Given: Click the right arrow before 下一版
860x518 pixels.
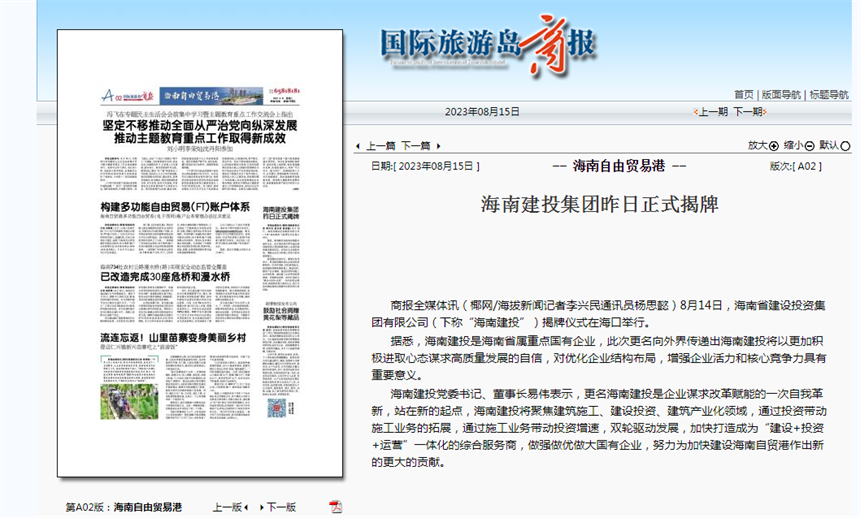Looking at the screenshot, I should (262, 507).
